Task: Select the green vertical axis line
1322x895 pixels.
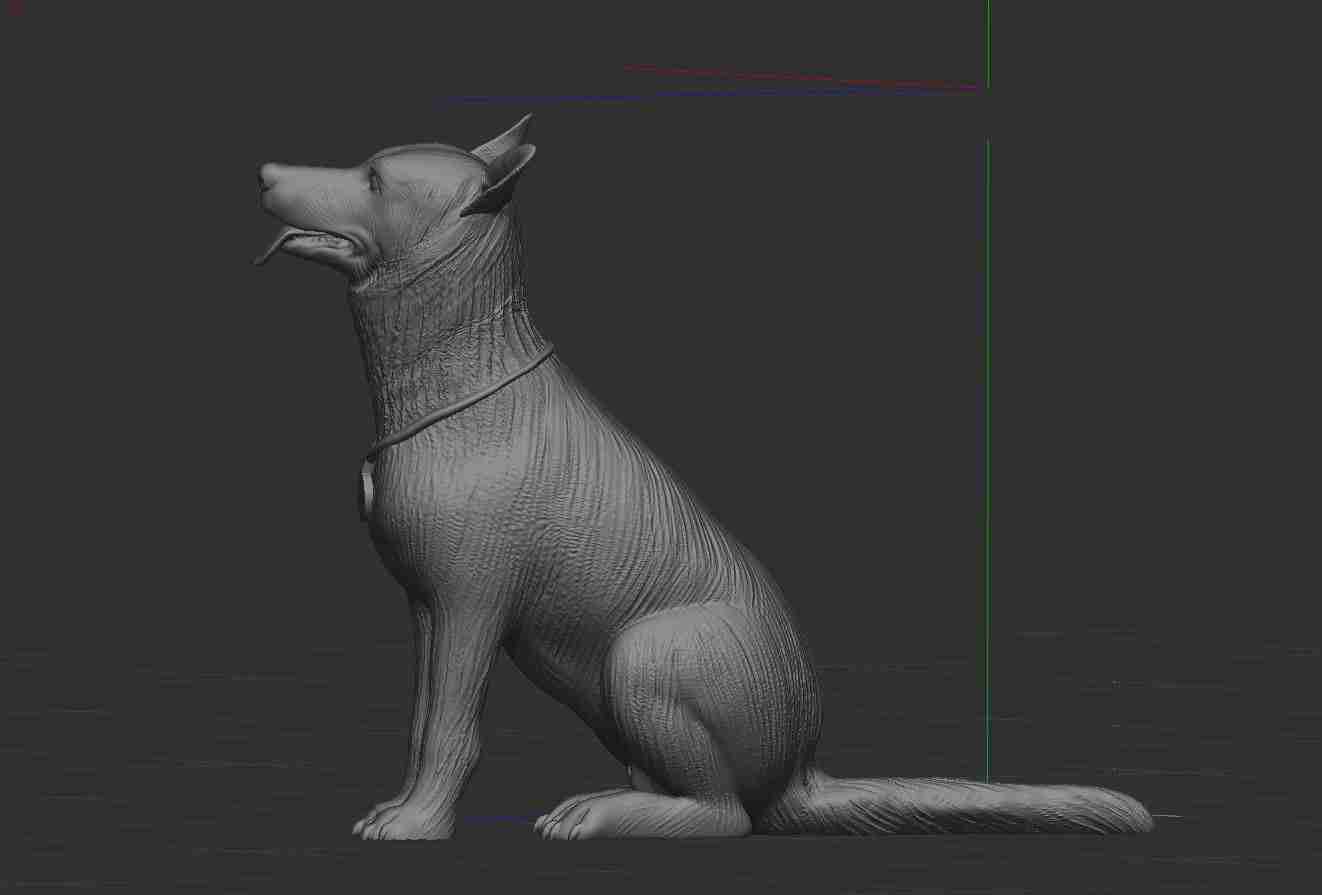Action: pyautogui.click(x=989, y=400)
